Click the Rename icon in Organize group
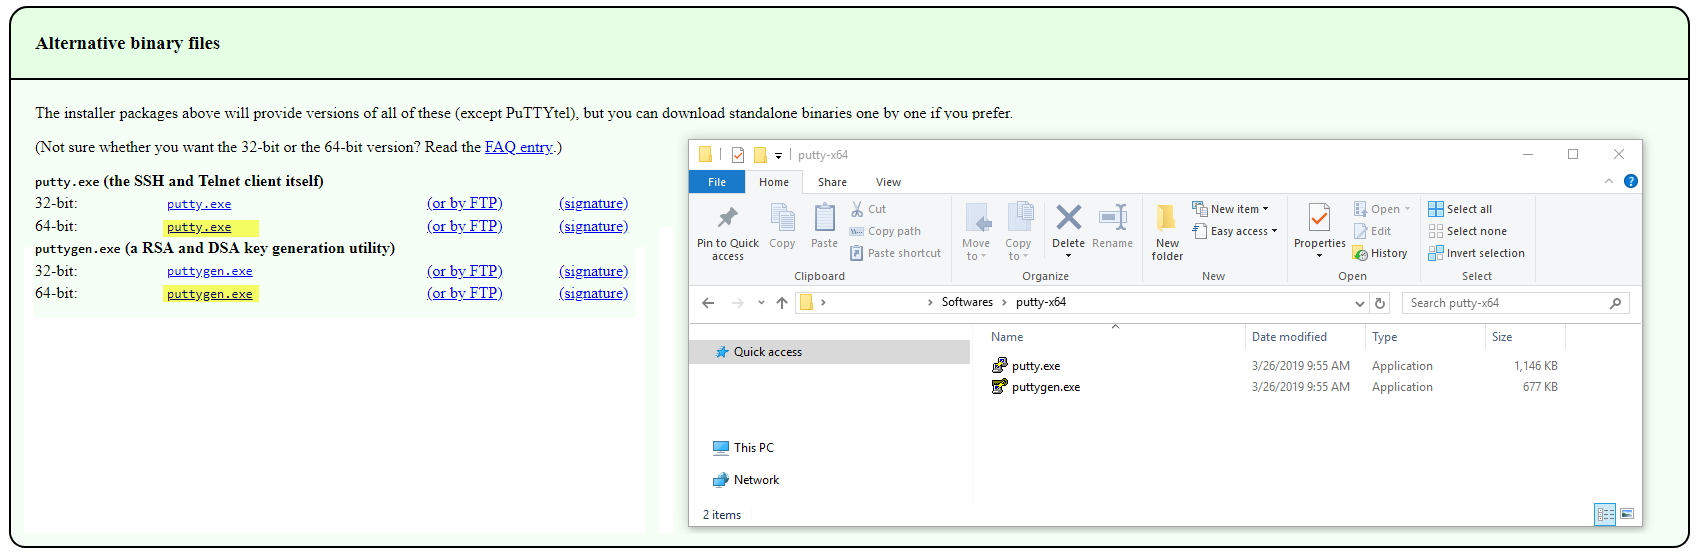Image resolution: width=1698 pixels, height=555 pixels. coord(1112,219)
